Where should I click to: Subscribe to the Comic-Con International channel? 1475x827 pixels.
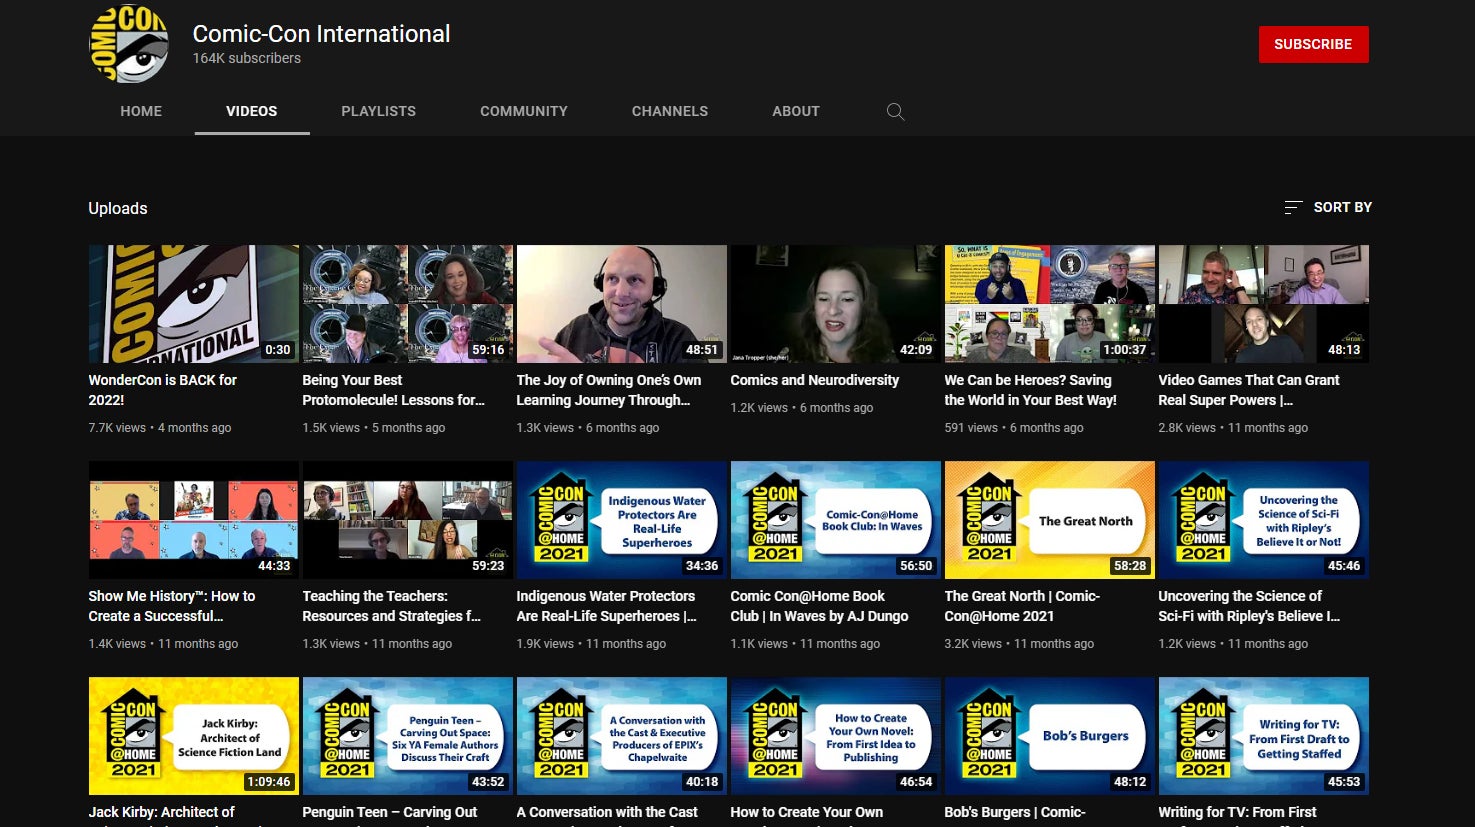pyautogui.click(x=1312, y=44)
